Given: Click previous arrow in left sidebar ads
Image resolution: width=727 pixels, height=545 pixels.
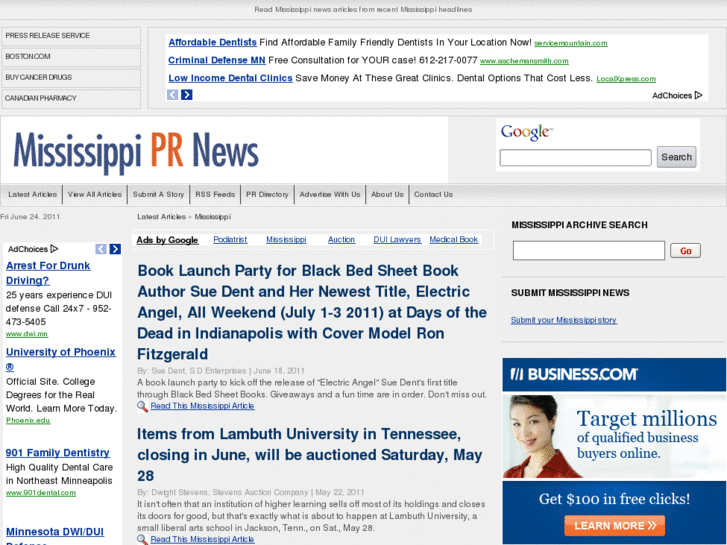Looking at the screenshot, I should pos(101,249).
